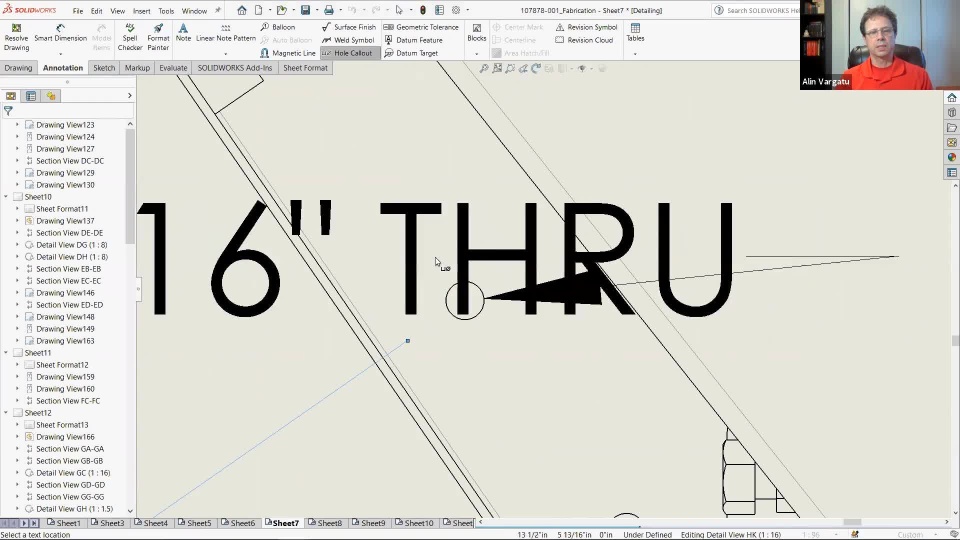Image resolution: width=960 pixels, height=540 pixels.
Task: Select the Format Painter tool
Action: coord(158,37)
